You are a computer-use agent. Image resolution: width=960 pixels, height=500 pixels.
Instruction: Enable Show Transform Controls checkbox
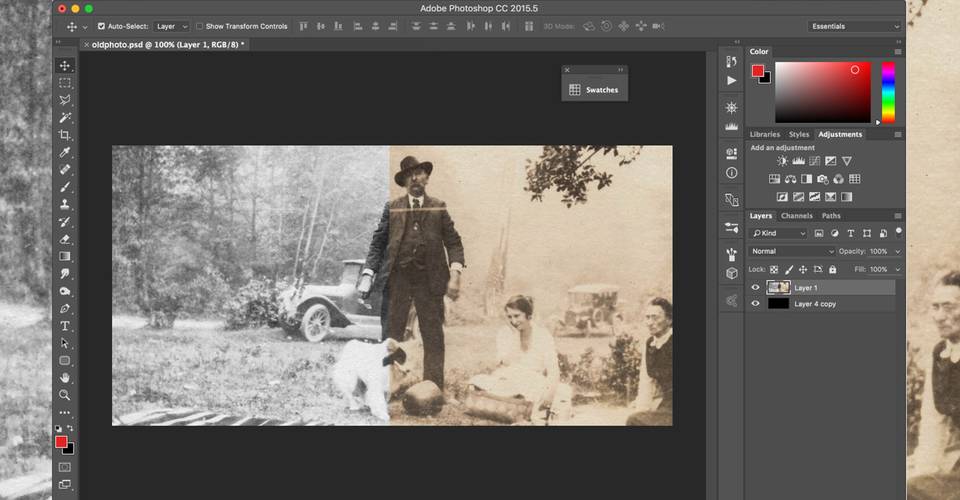point(200,26)
